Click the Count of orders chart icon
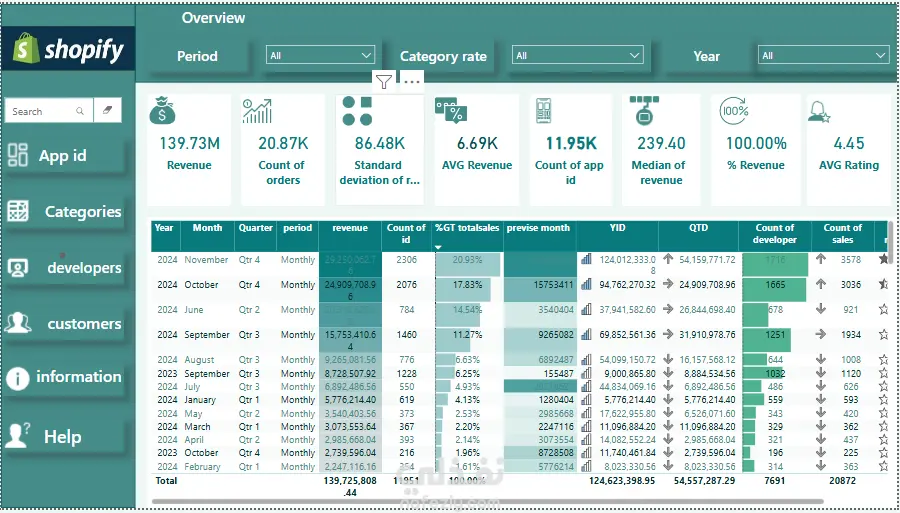This screenshot has width=900, height=513. click(257, 111)
